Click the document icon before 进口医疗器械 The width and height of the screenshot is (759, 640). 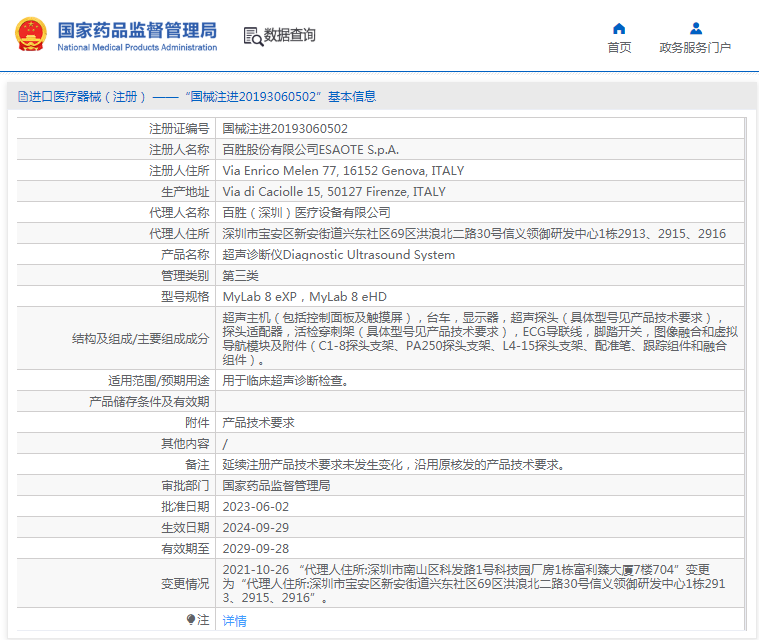tap(23, 96)
